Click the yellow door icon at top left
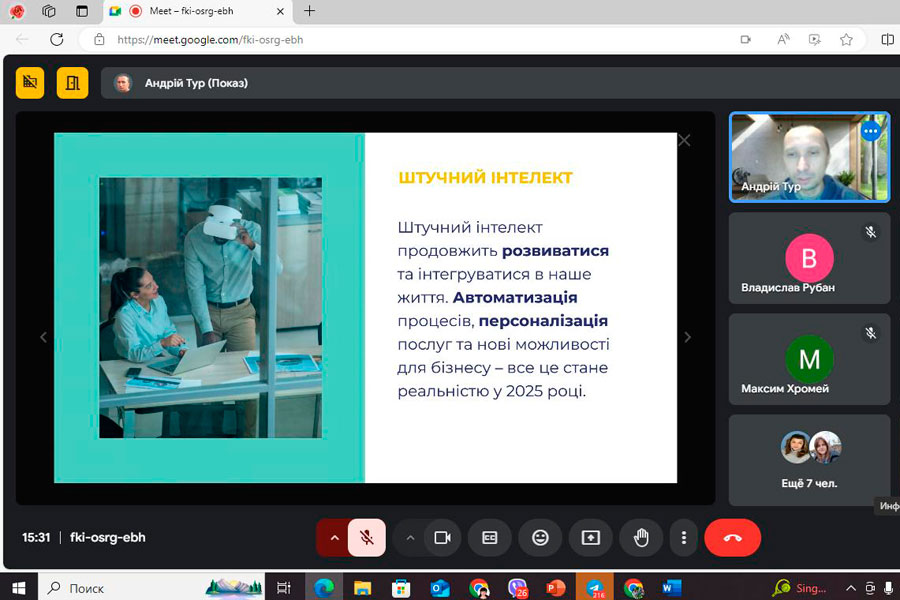Viewport: 900px width, 600px height. pyautogui.click(x=72, y=83)
